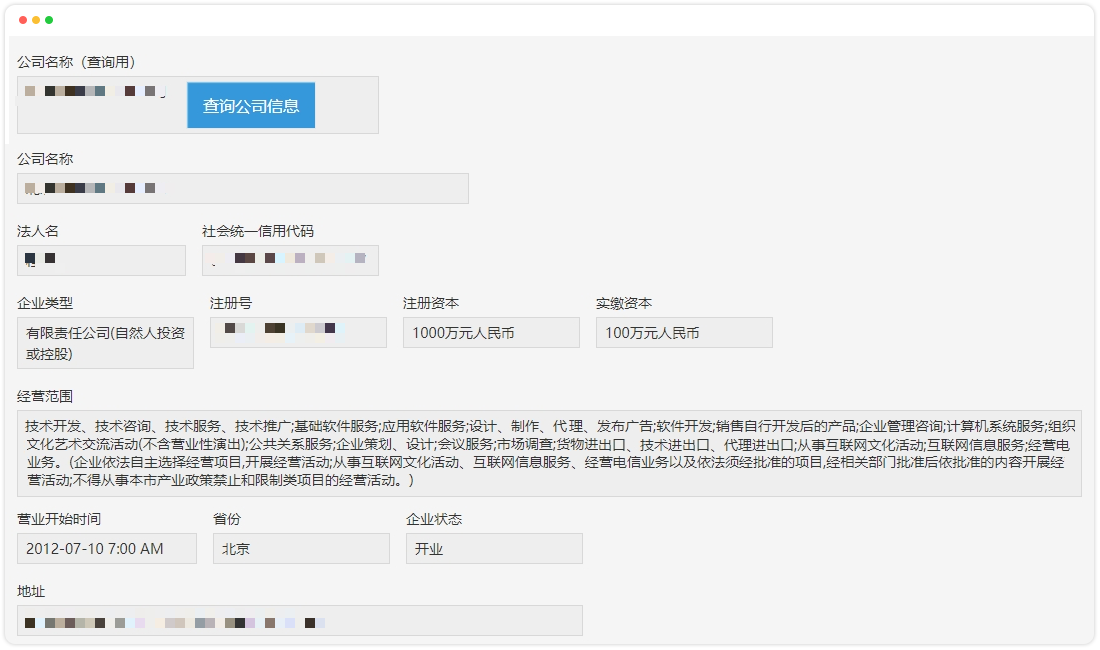Select the 公司名称 field
This screenshot has height=650, width=1100.
point(243,189)
